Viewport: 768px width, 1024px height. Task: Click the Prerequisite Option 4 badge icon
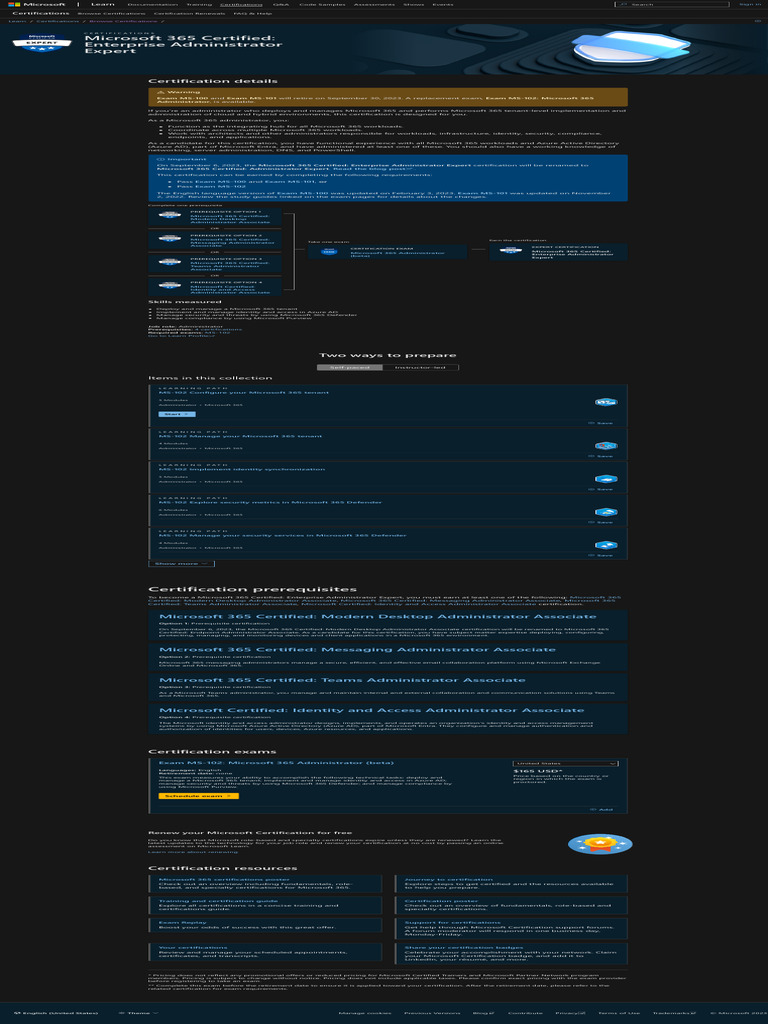click(x=170, y=285)
